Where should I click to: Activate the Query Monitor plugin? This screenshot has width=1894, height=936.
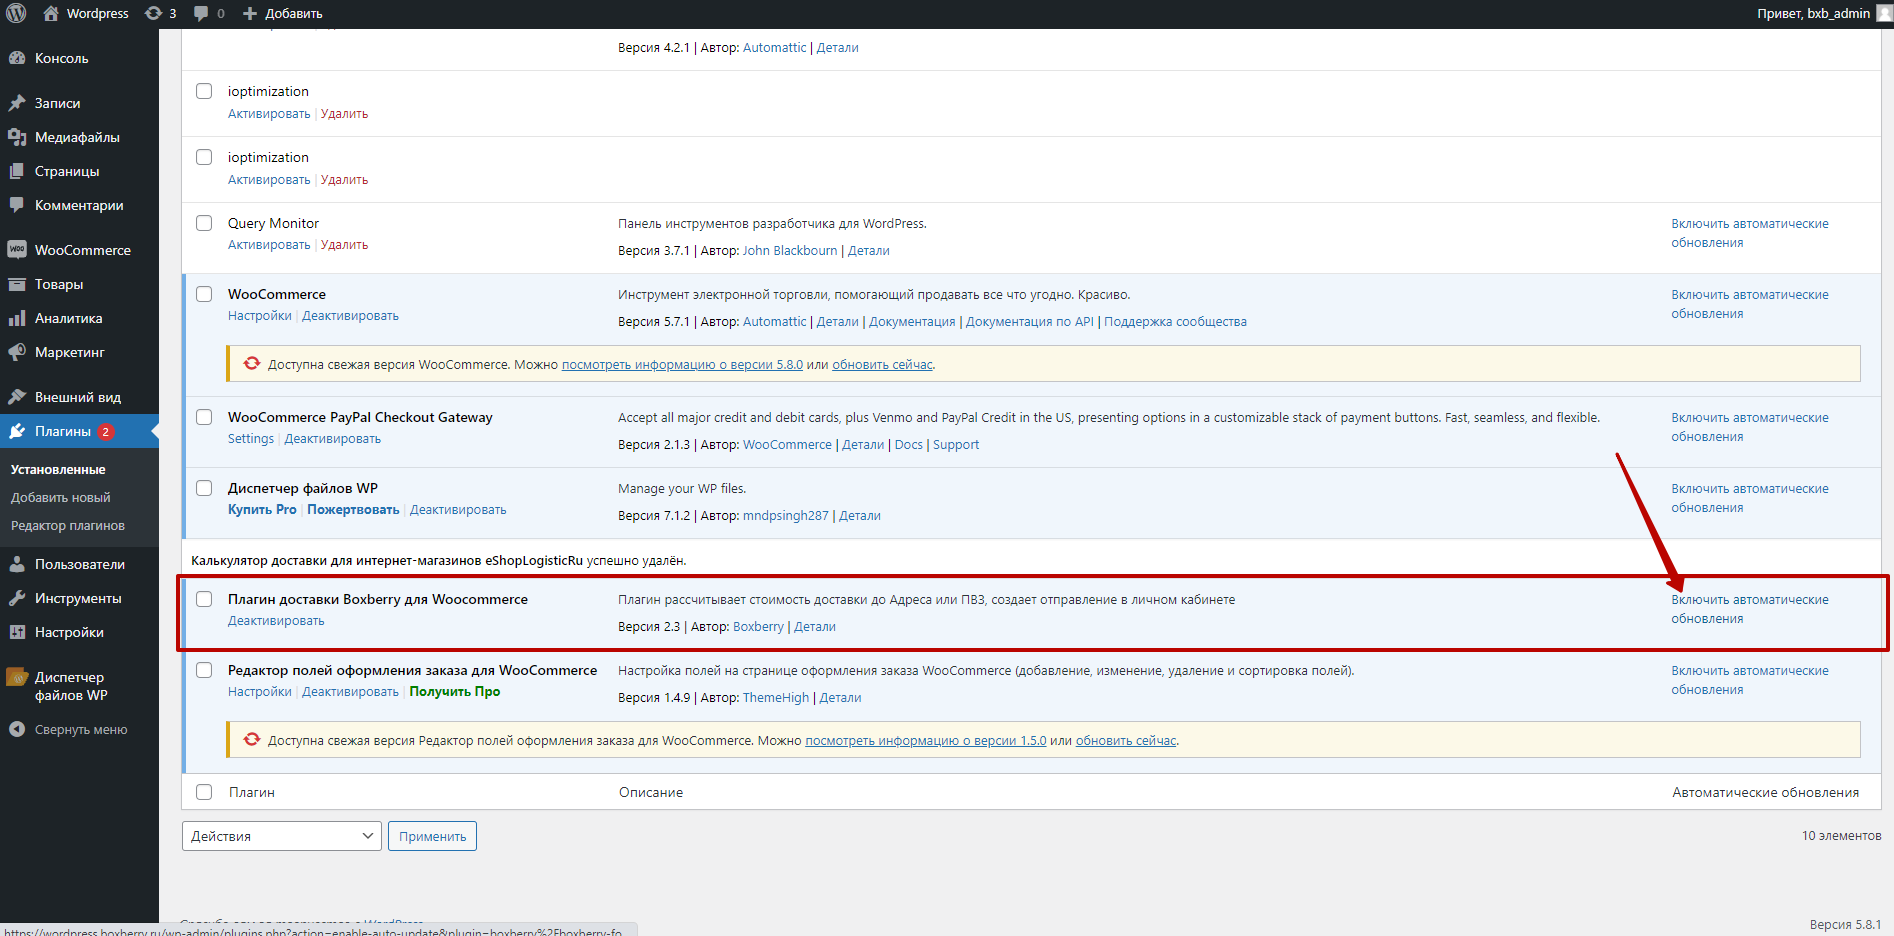269,245
